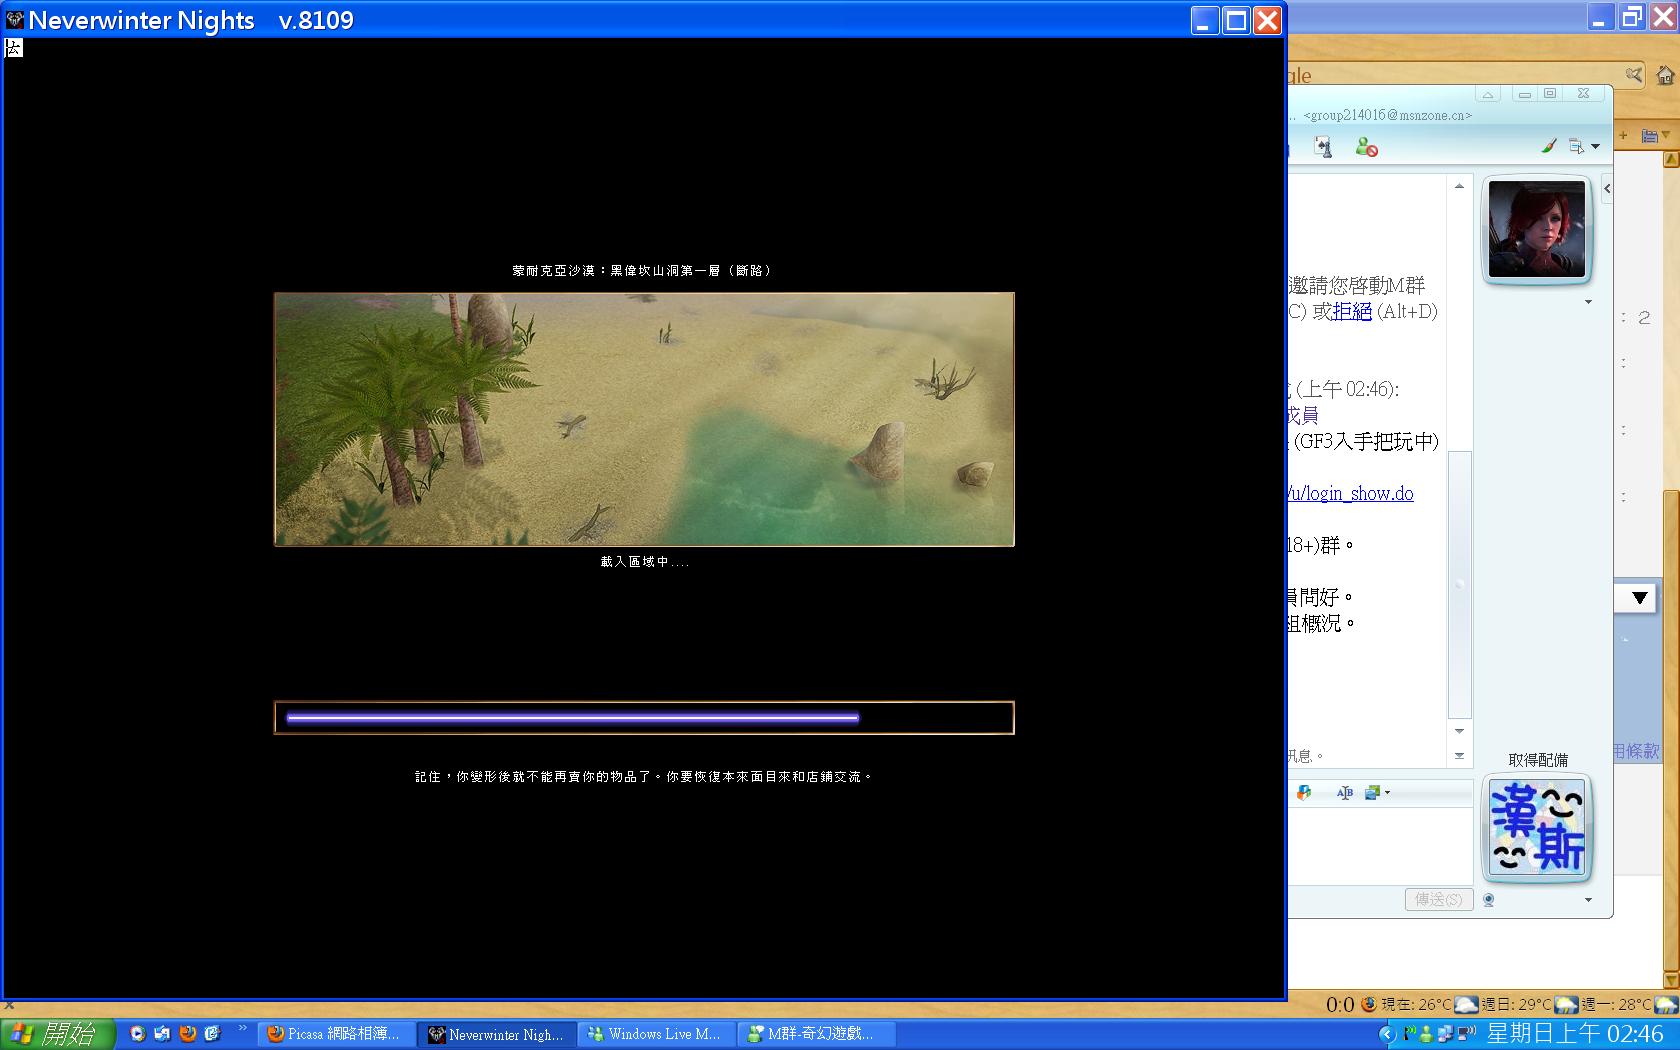
Task: Open the dropdown arrow on the webpage
Action: click(x=1639, y=598)
